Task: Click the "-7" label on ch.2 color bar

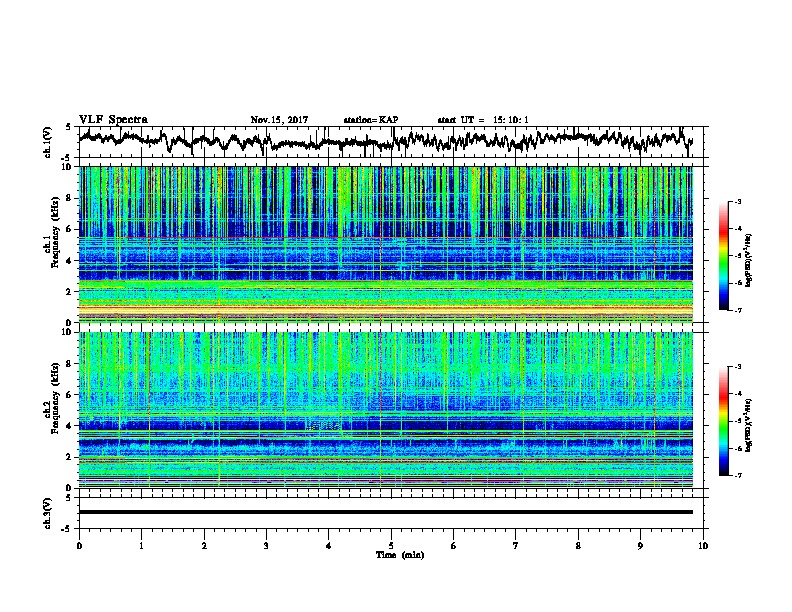Action: [x=737, y=475]
